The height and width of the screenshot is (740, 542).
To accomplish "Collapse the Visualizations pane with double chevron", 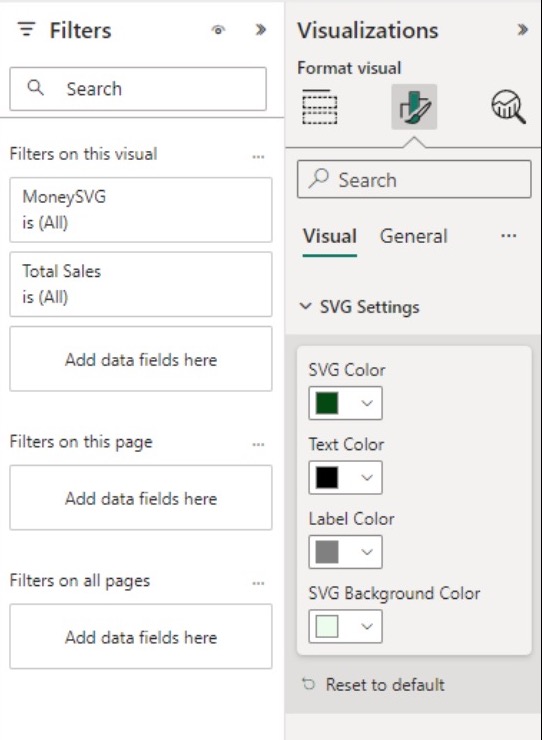I will click(522, 30).
